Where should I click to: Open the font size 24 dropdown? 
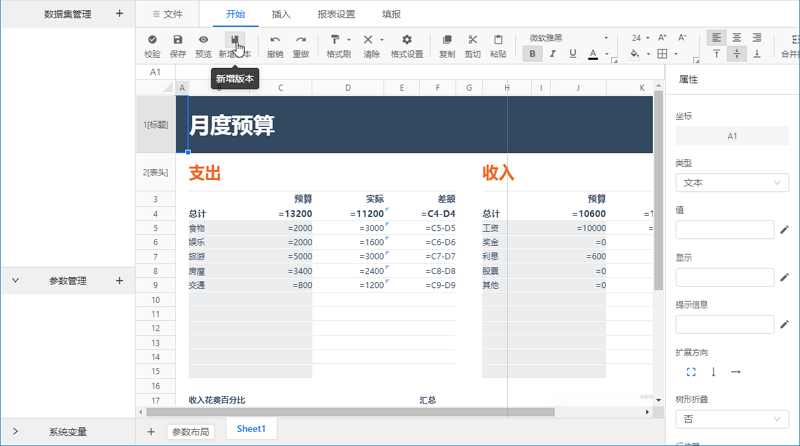(640, 38)
